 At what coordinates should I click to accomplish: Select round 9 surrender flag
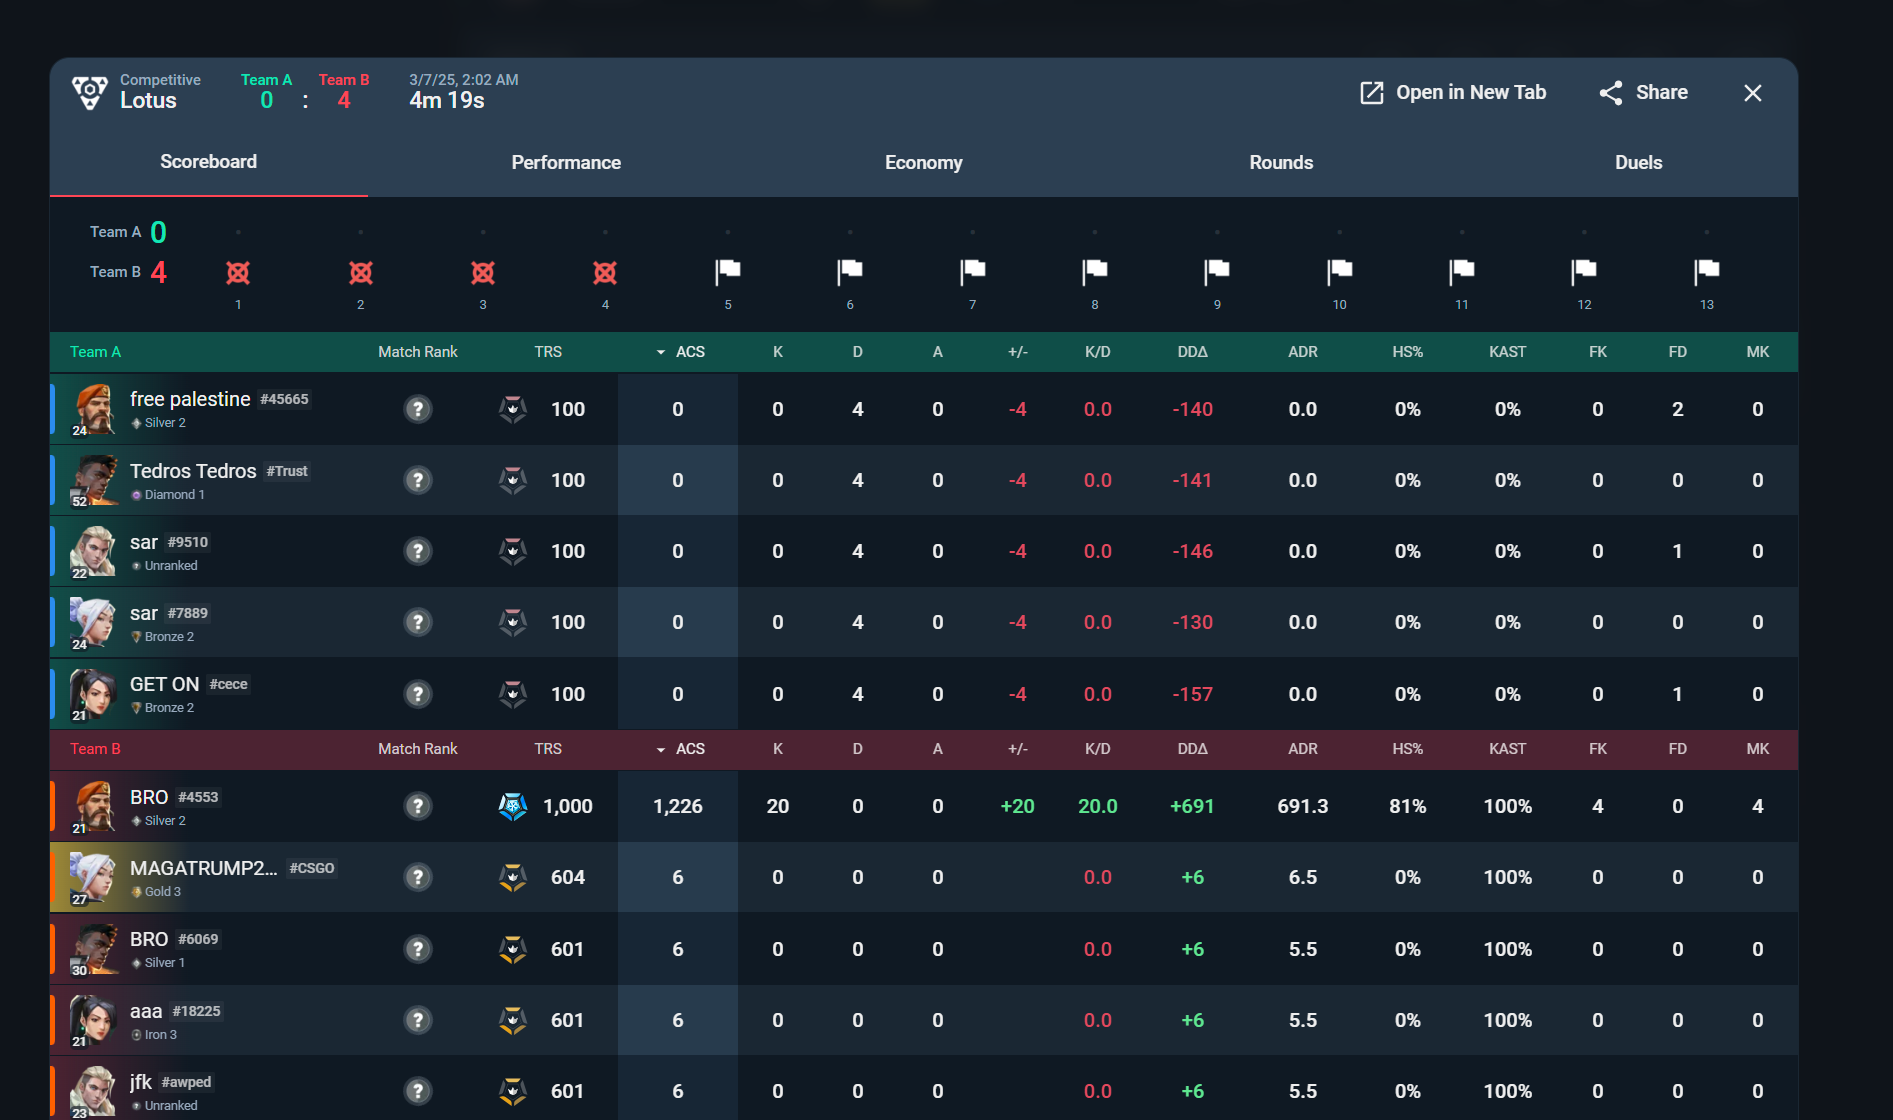[1217, 271]
